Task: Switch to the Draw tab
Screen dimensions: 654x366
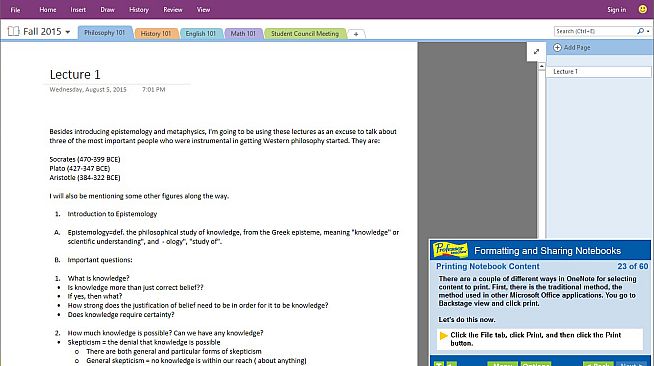Action: point(107,10)
